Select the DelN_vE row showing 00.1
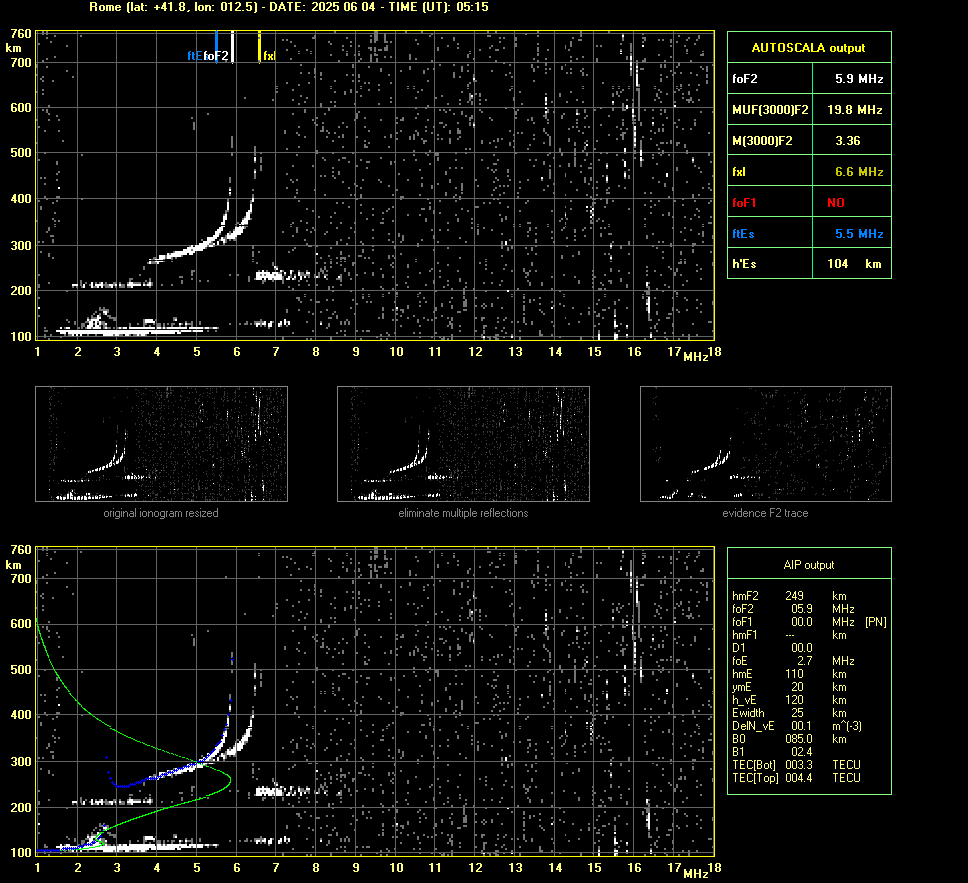Viewport: 968px width, 883px height. tap(796, 726)
